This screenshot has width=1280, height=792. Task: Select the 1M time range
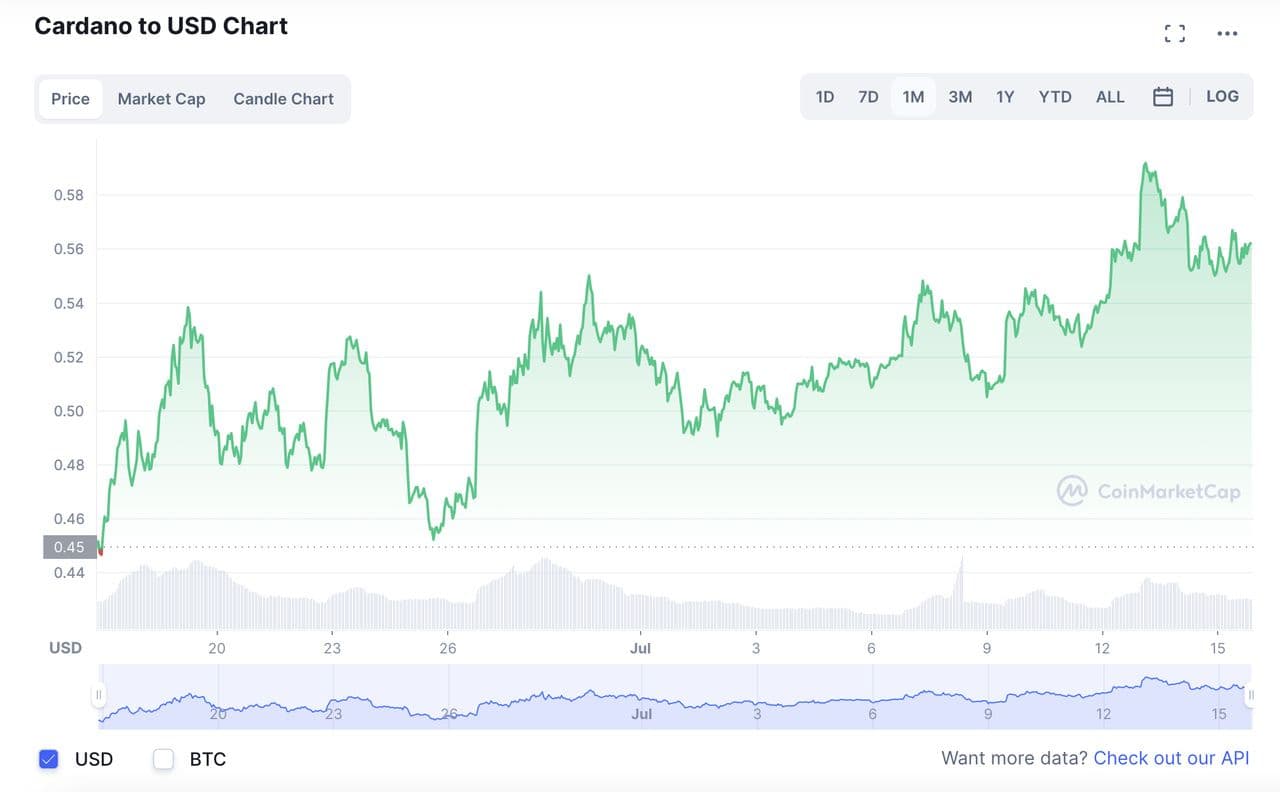point(913,97)
